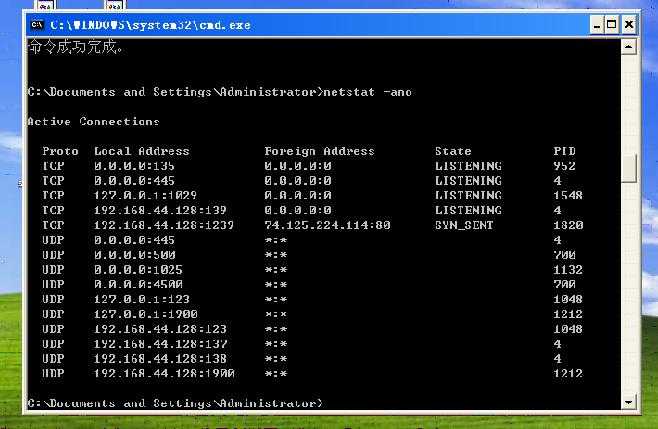Click the scrollbar up arrow

coord(628,47)
